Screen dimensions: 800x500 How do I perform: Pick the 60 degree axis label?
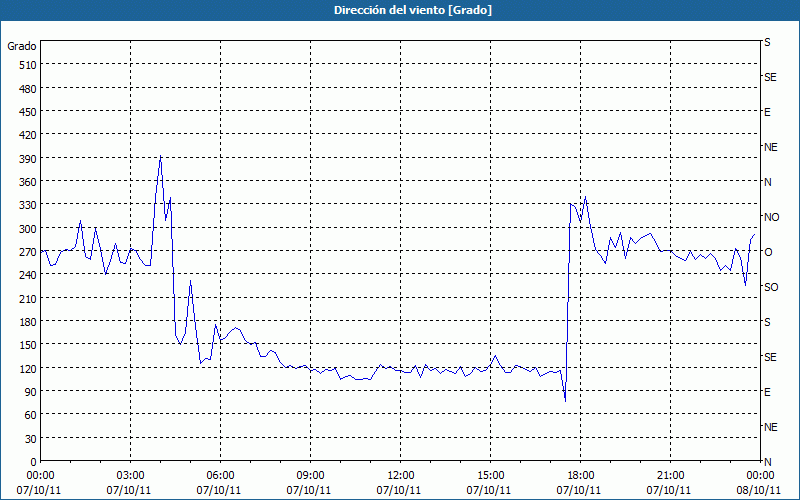click(x=31, y=415)
